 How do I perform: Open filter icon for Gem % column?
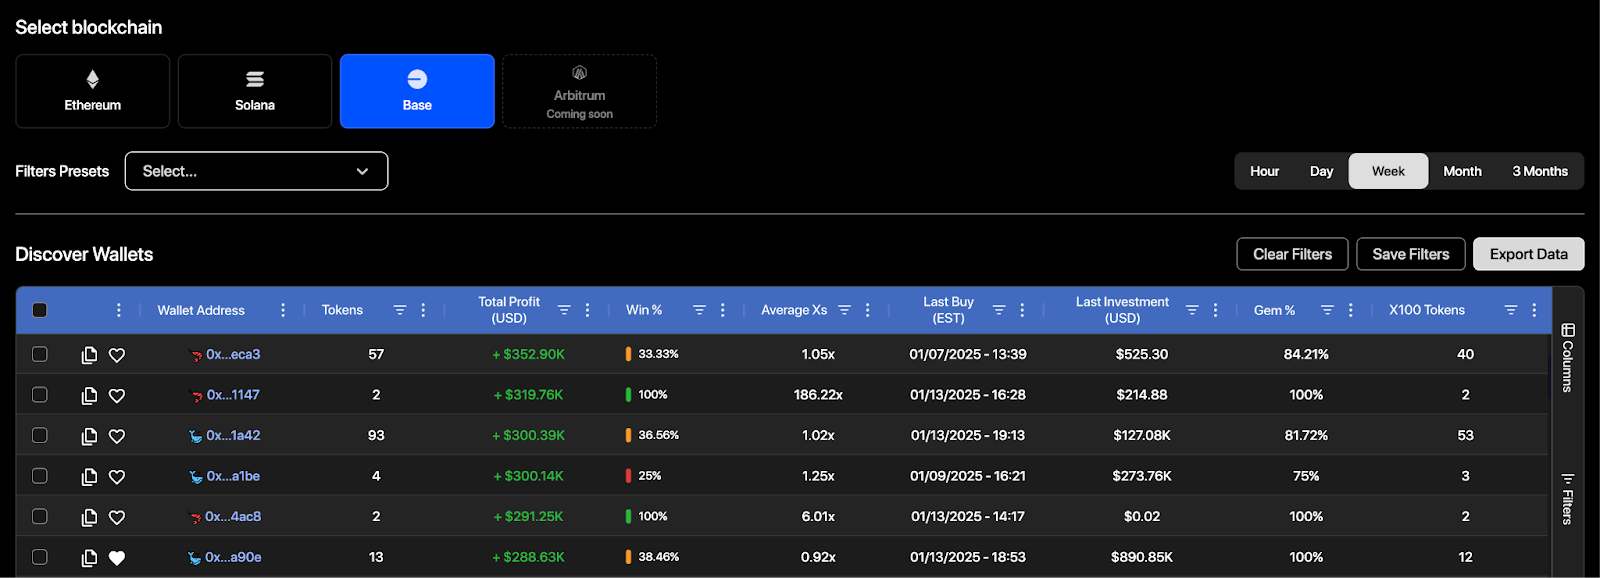coord(1327,310)
